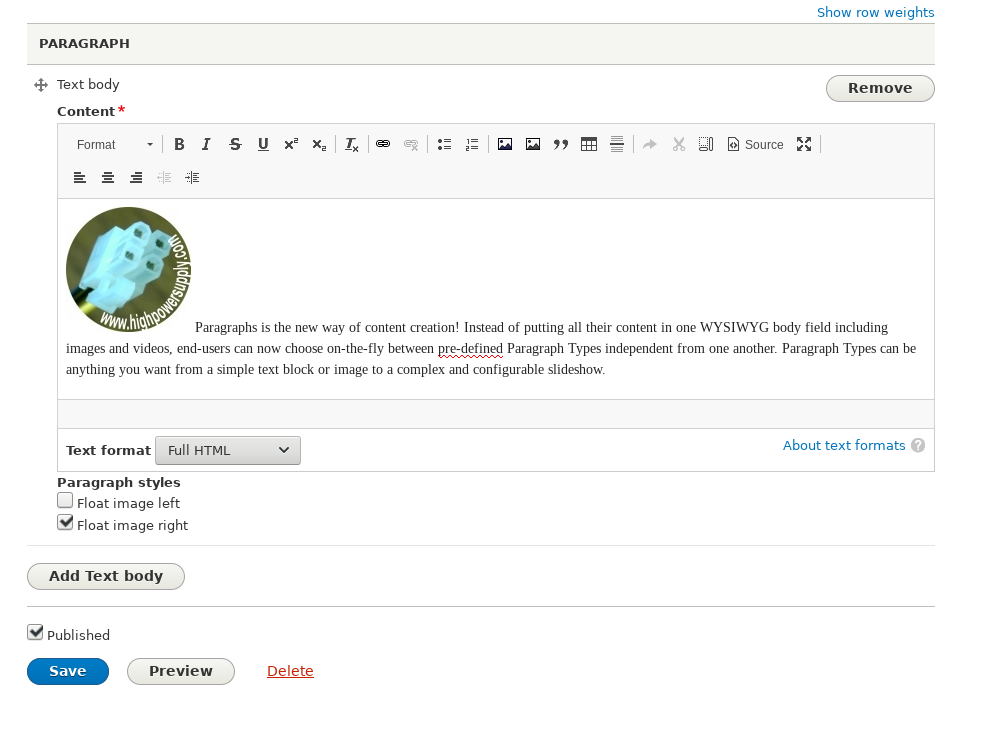Viewport: 992px width, 743px height.
Task: Apply strikethrough formatting
Action: pyautogui.click(x=235, y=144)
